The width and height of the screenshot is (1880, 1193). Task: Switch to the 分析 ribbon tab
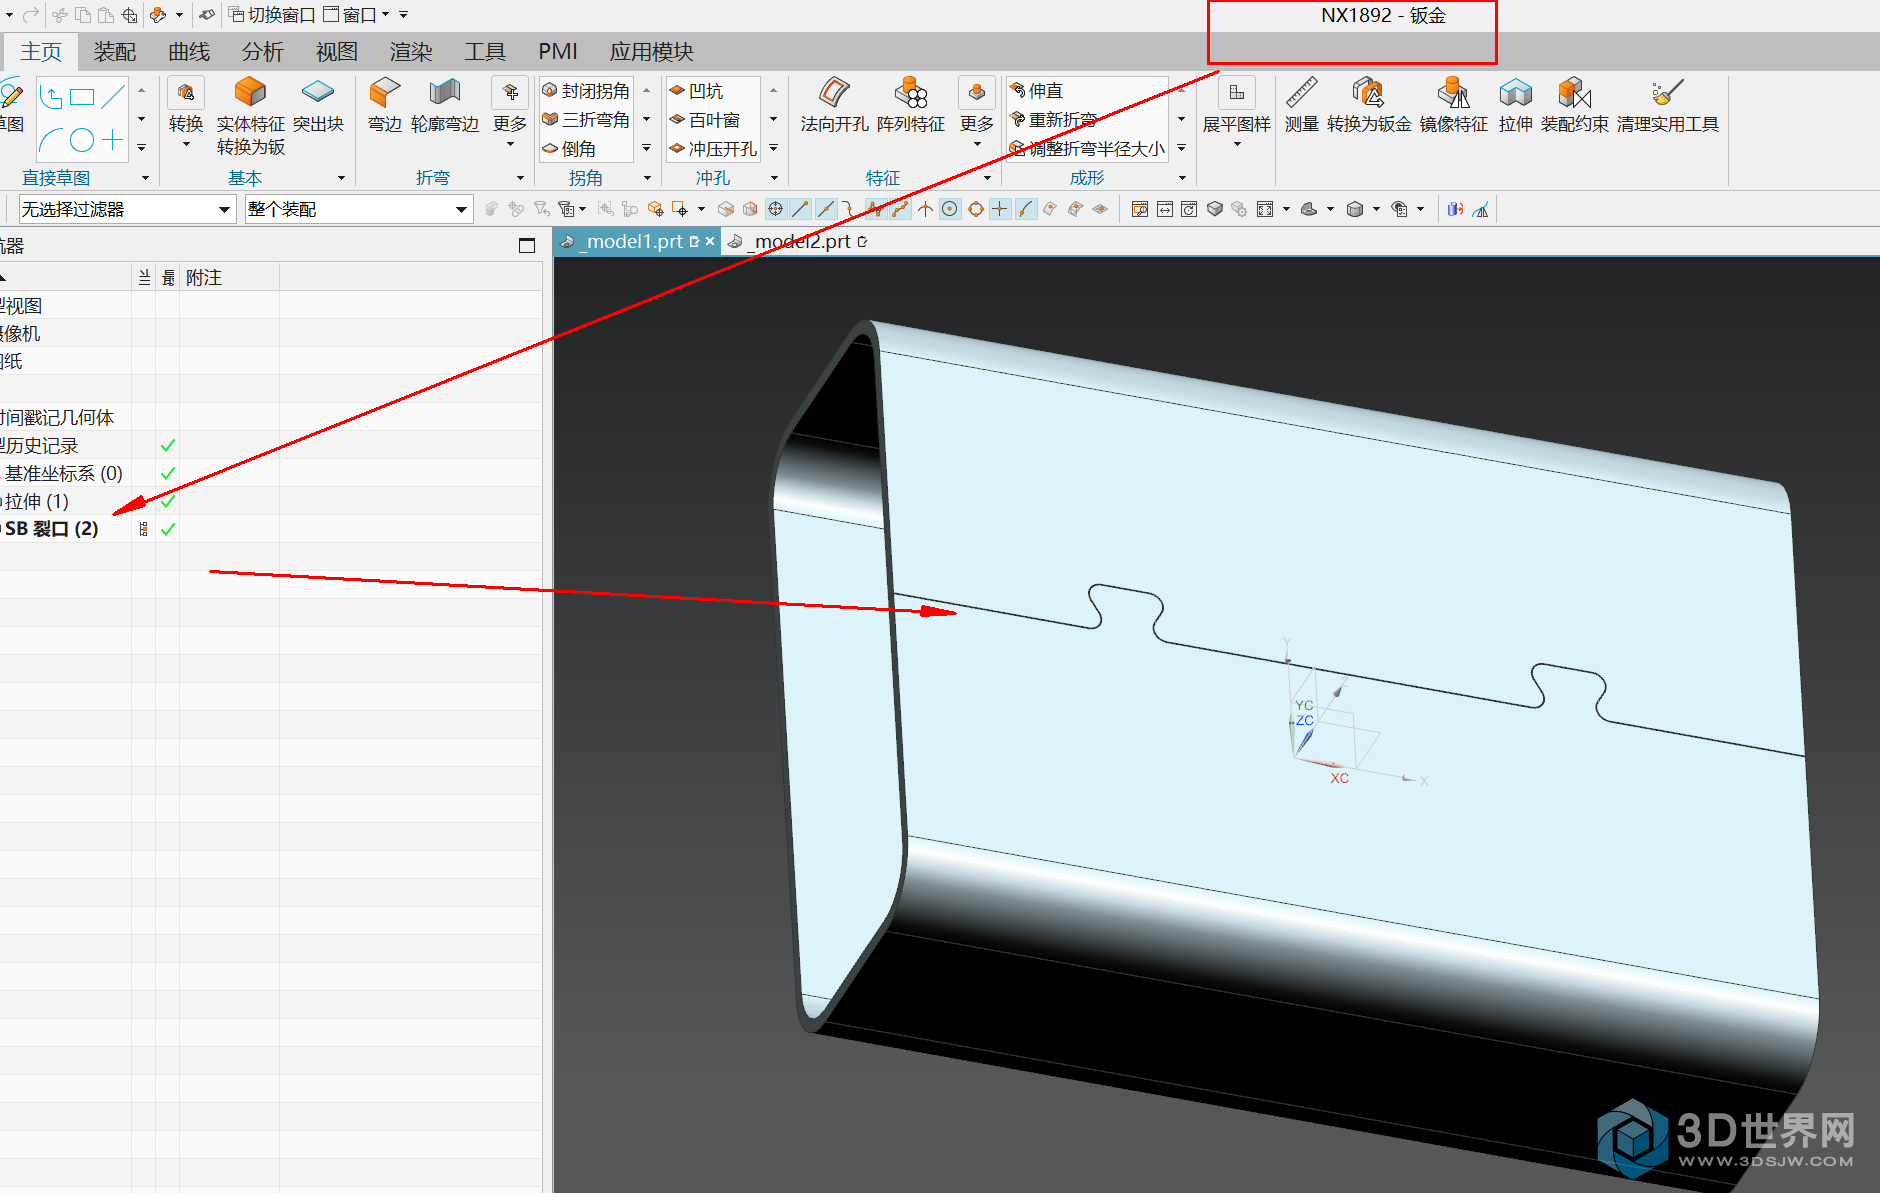(263, 51)
